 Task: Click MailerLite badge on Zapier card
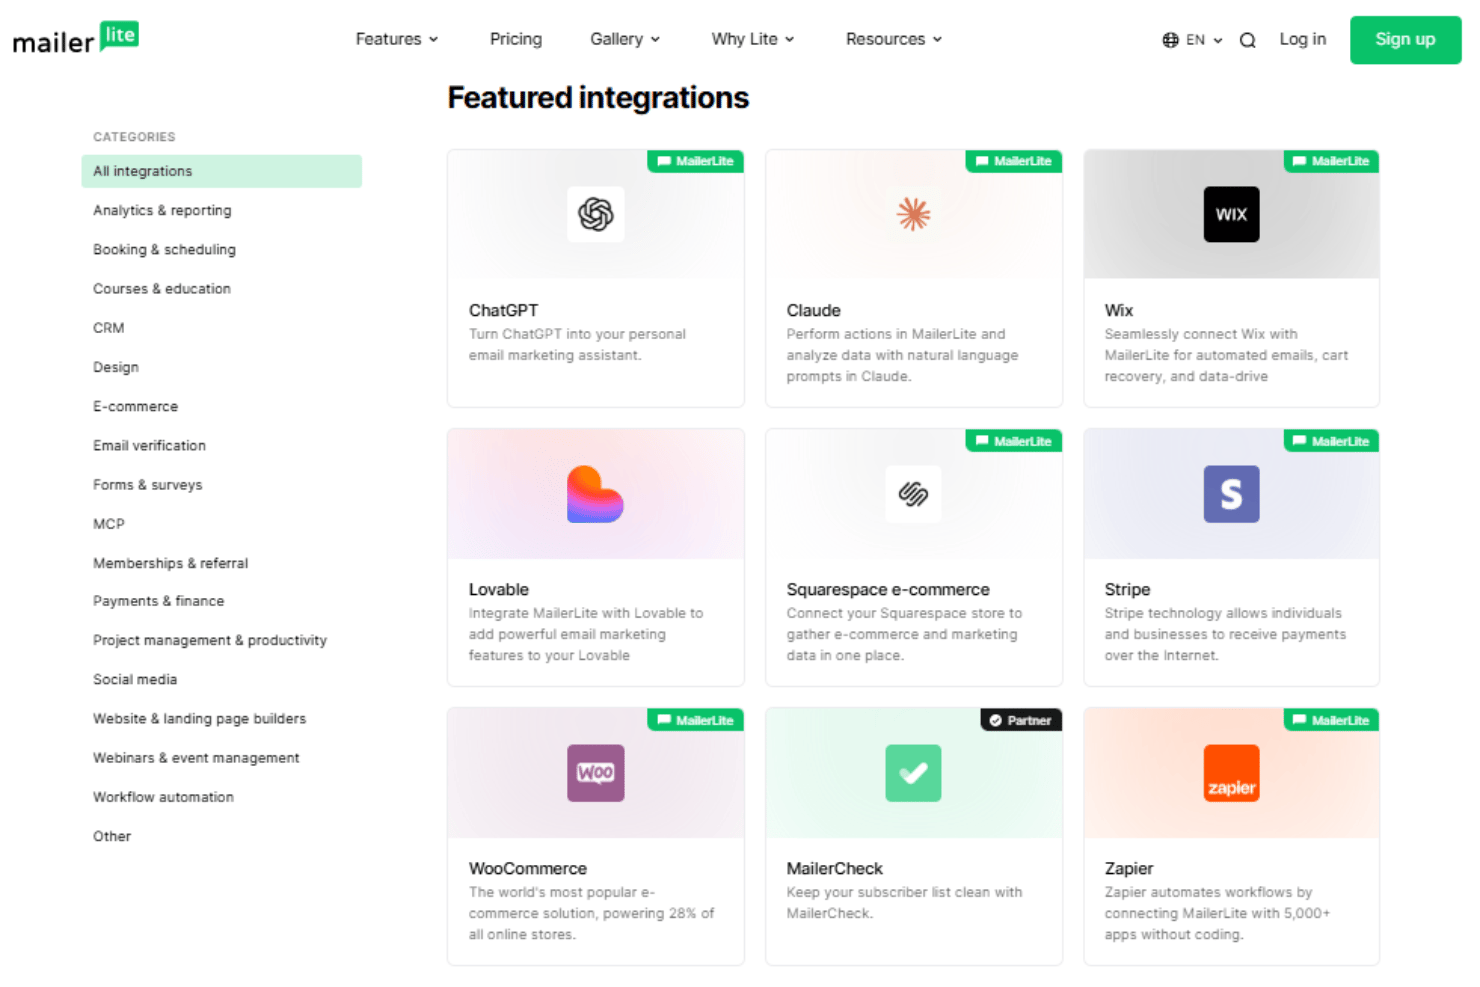point(1331,720)
